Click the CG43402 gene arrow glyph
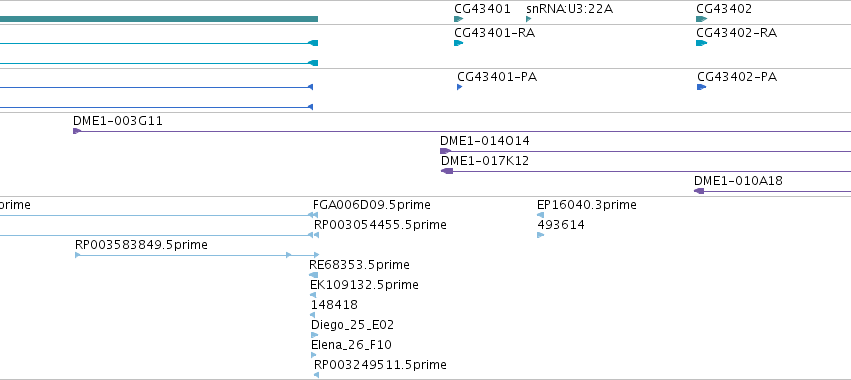This screenshot has width=851, height=380. (702, 19)
